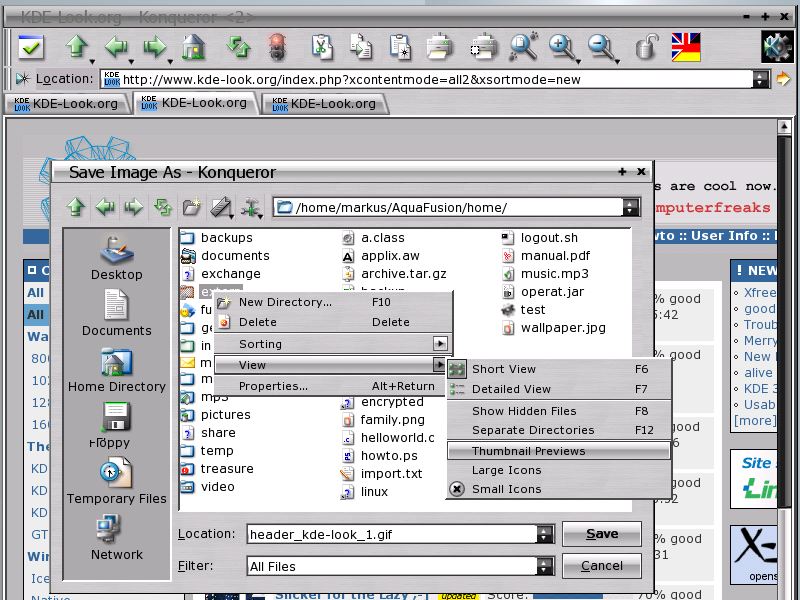
Task: Open the Home page icon in Konqueror toolbar
Action: [193, 46]
